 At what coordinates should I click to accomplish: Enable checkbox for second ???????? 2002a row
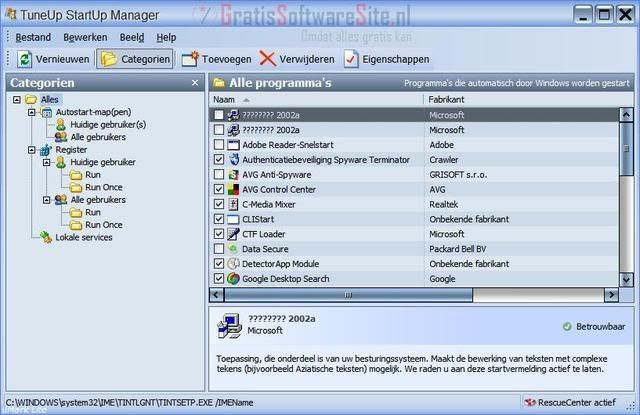tap(219, 130)
